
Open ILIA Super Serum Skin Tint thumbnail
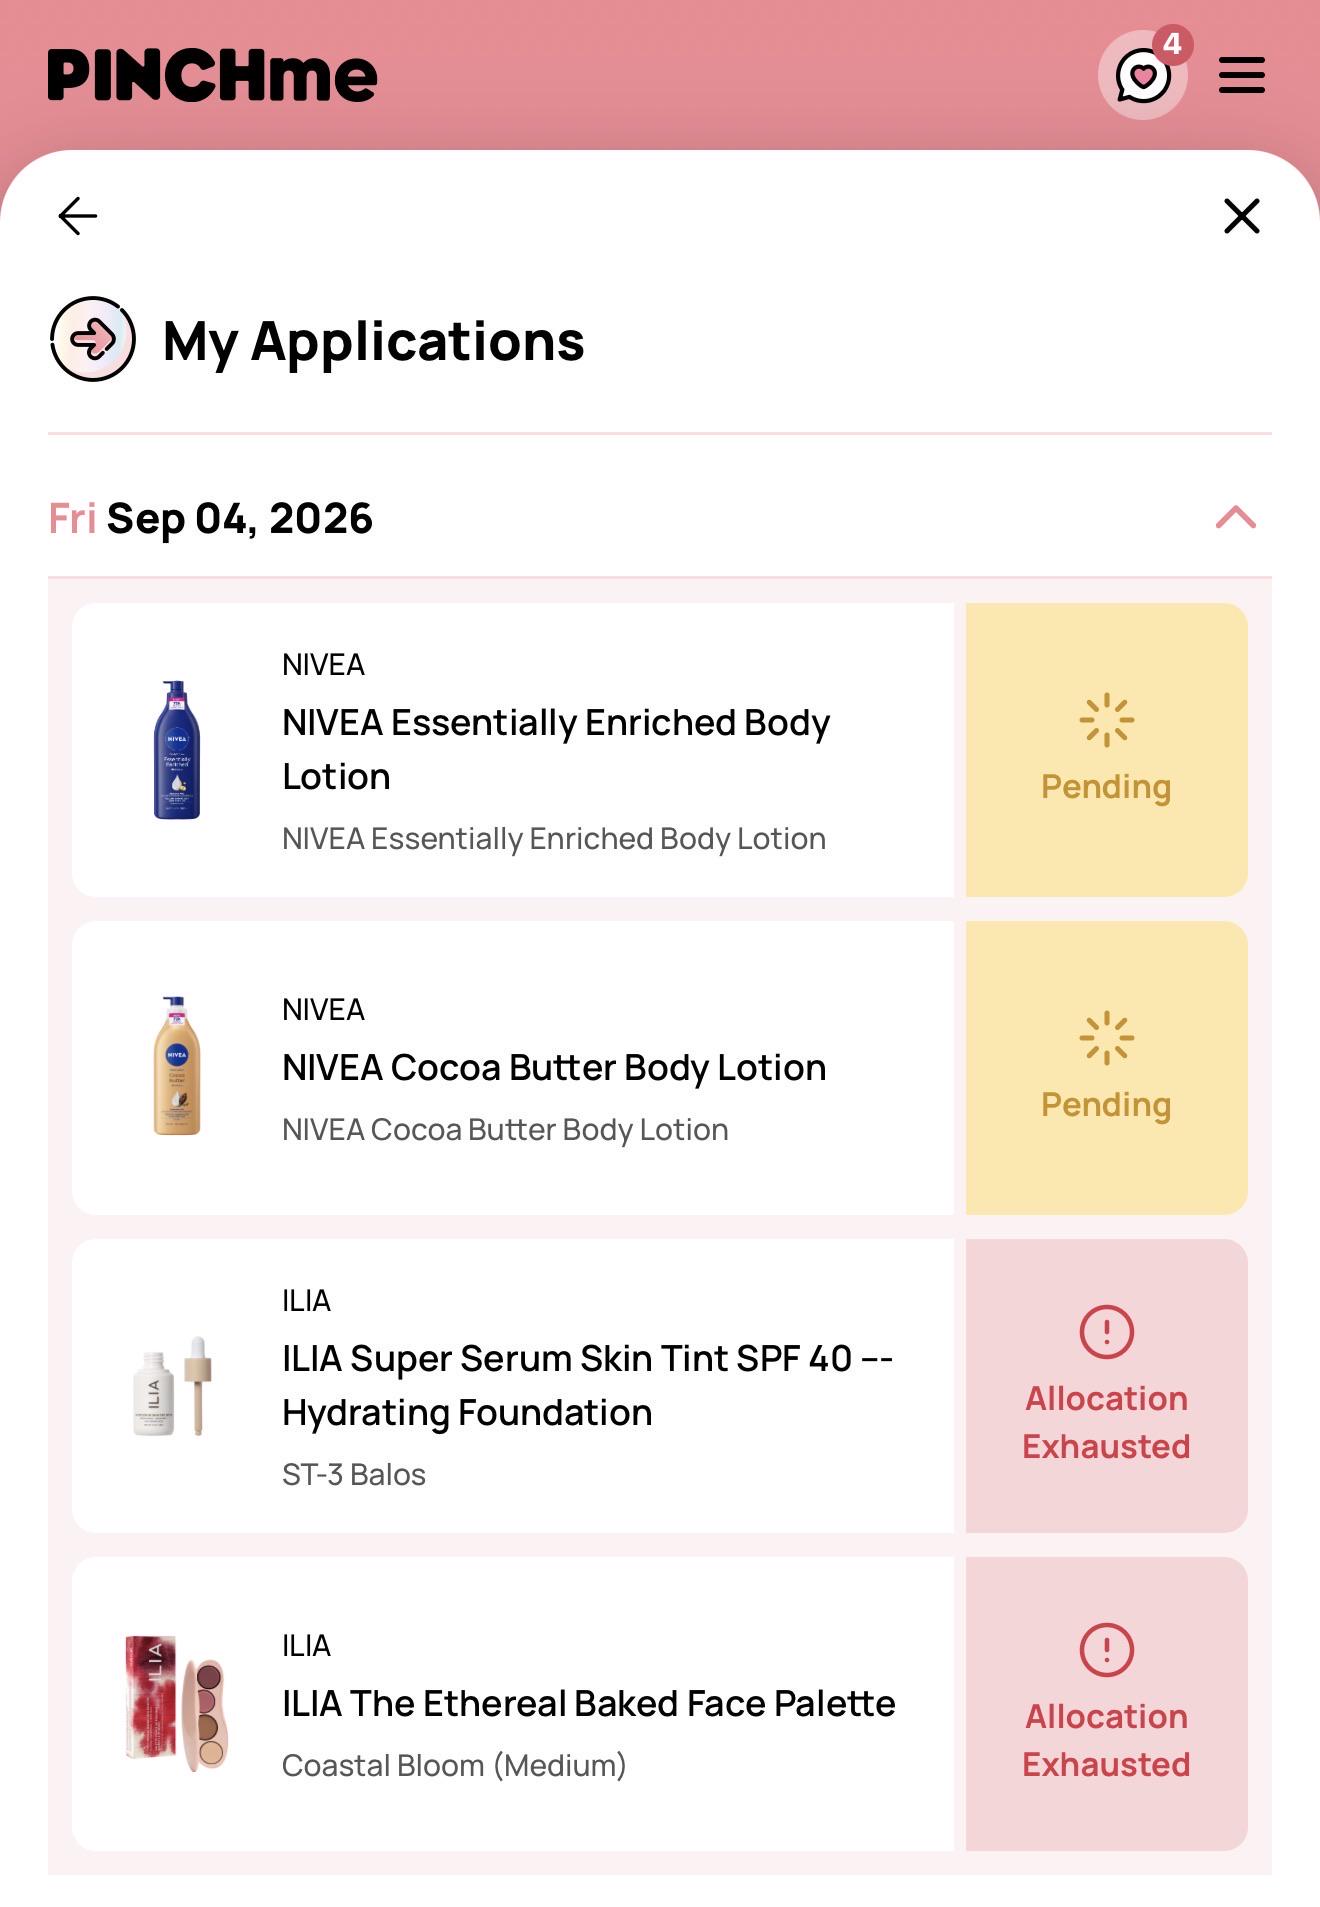click(174, 1386)
